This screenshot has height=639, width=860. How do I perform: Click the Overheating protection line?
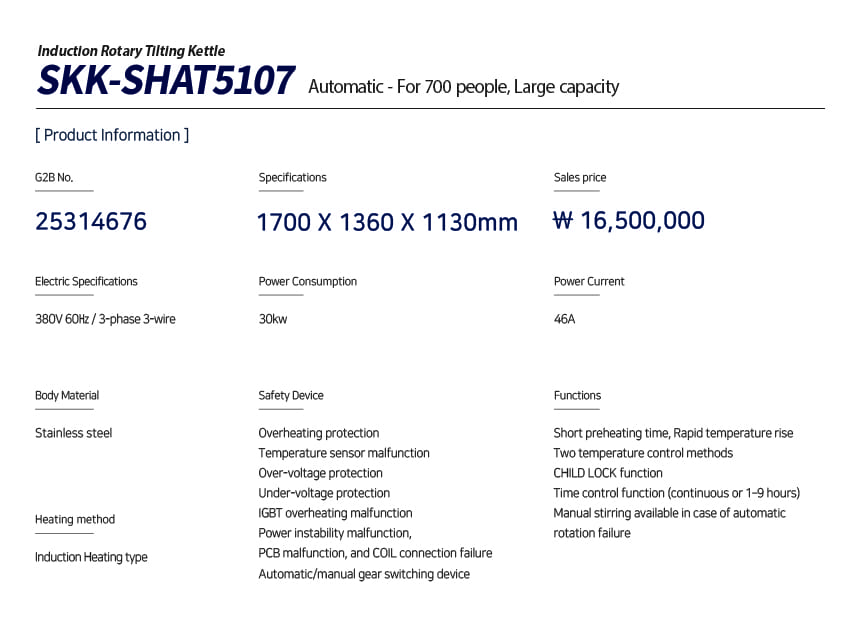pyautogui.click(x=319, y=433)
